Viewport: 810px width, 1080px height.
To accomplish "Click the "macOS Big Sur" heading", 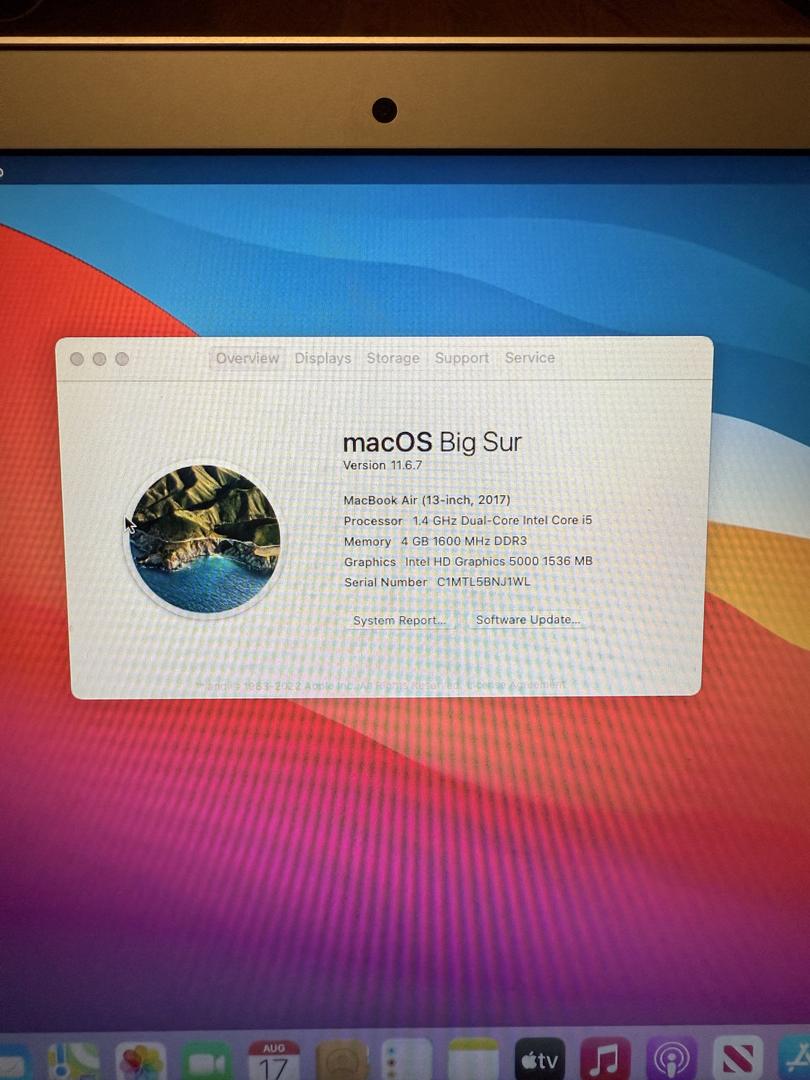I will (433, 442).
